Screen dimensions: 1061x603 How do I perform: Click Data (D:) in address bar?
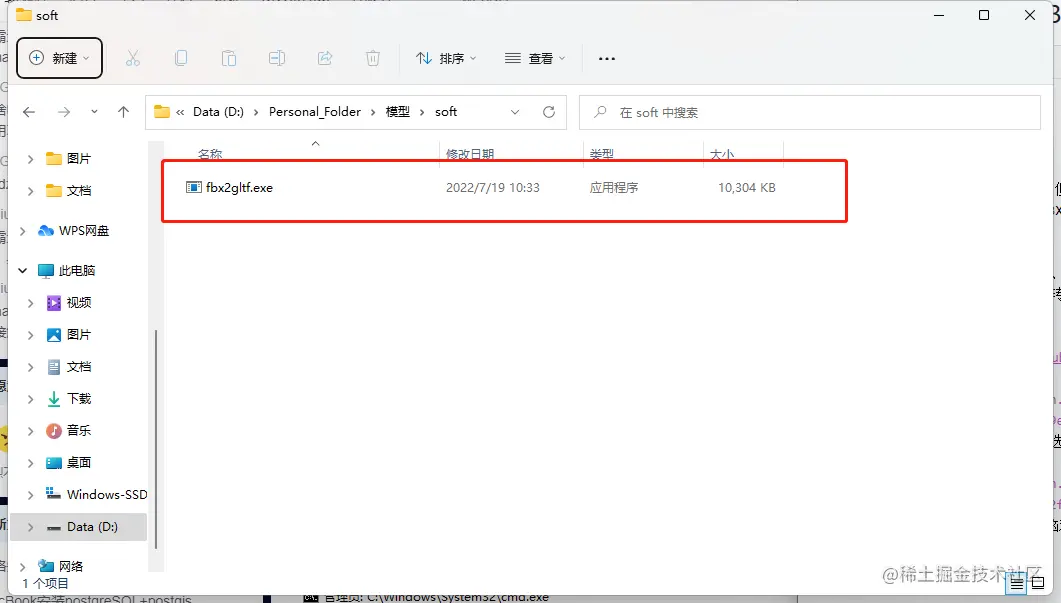click(x=218, y=112)
